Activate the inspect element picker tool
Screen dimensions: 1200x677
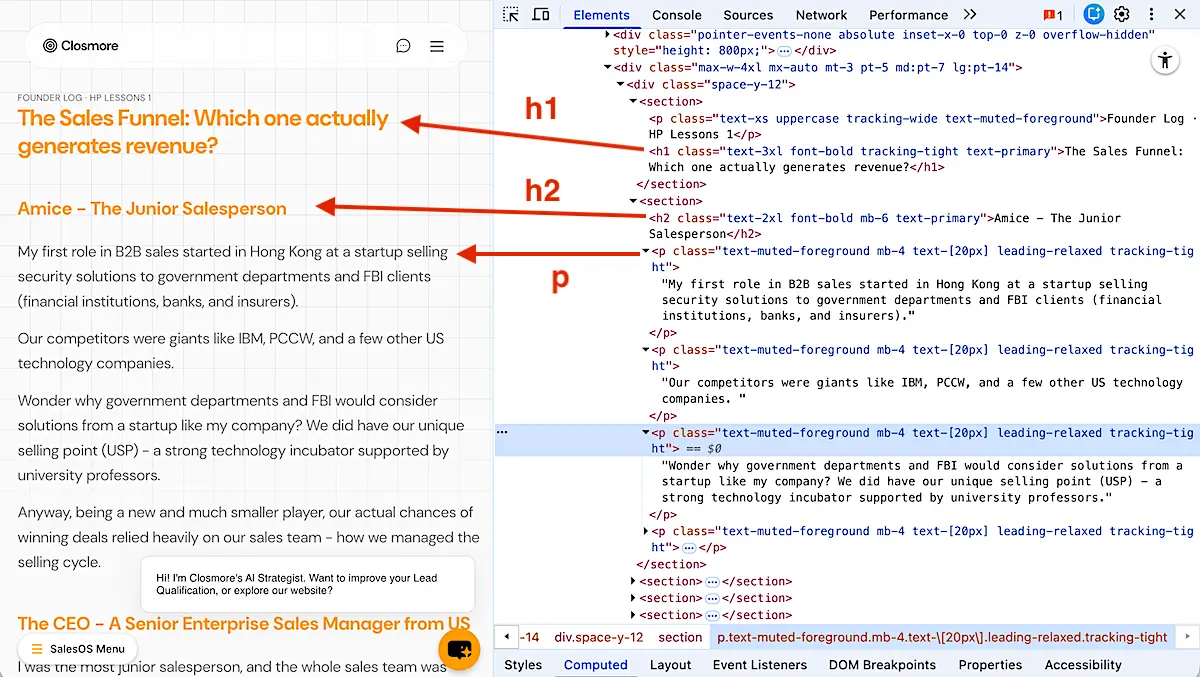click(511, 15)
